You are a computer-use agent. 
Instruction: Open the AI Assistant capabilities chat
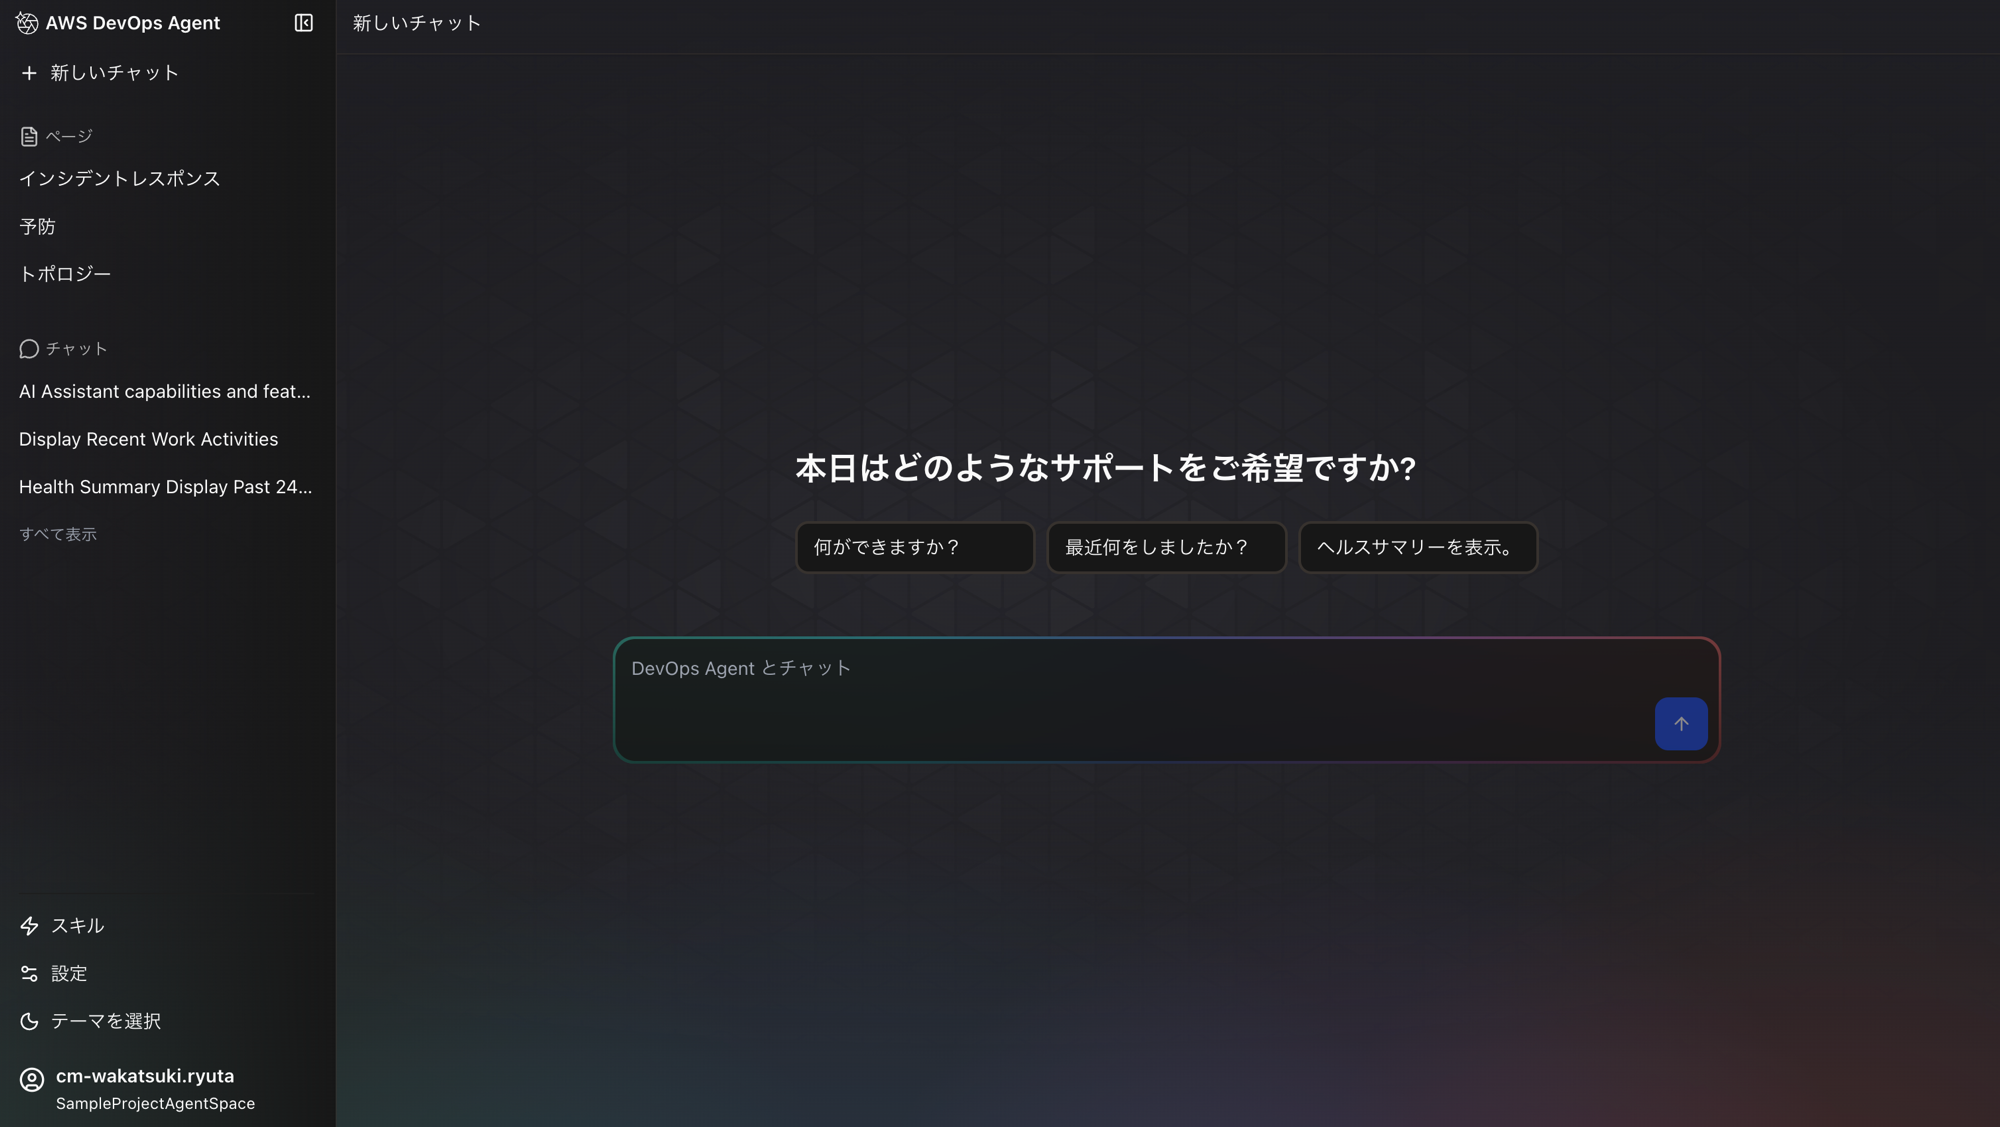click(165, 392)
